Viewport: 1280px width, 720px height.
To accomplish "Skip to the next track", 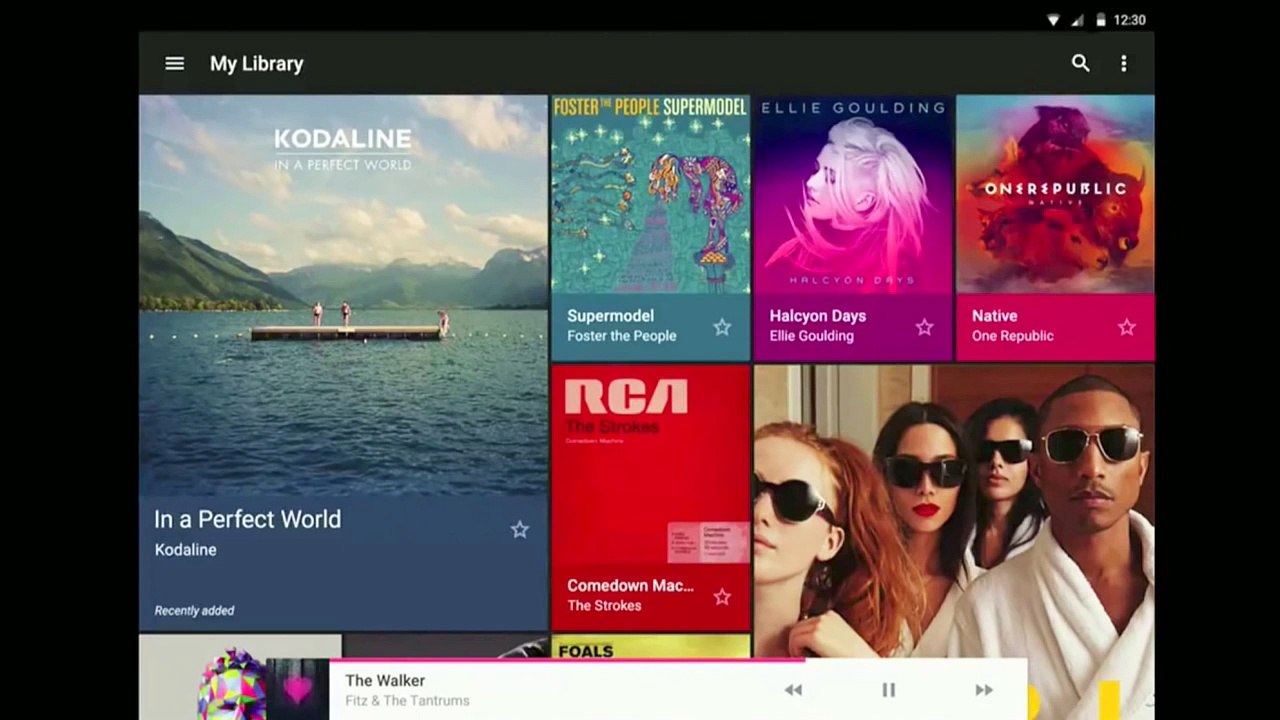I will [984, 690].
